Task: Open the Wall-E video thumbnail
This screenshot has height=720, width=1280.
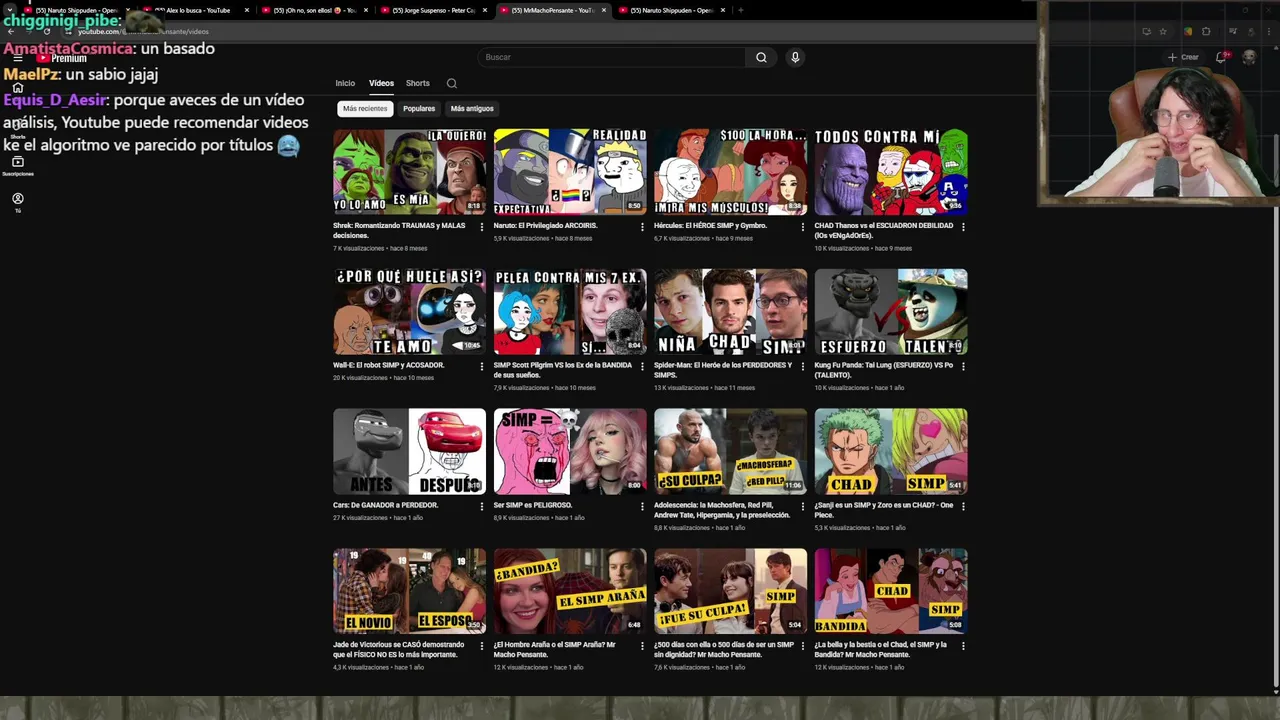Action: [x=410, y=311]
